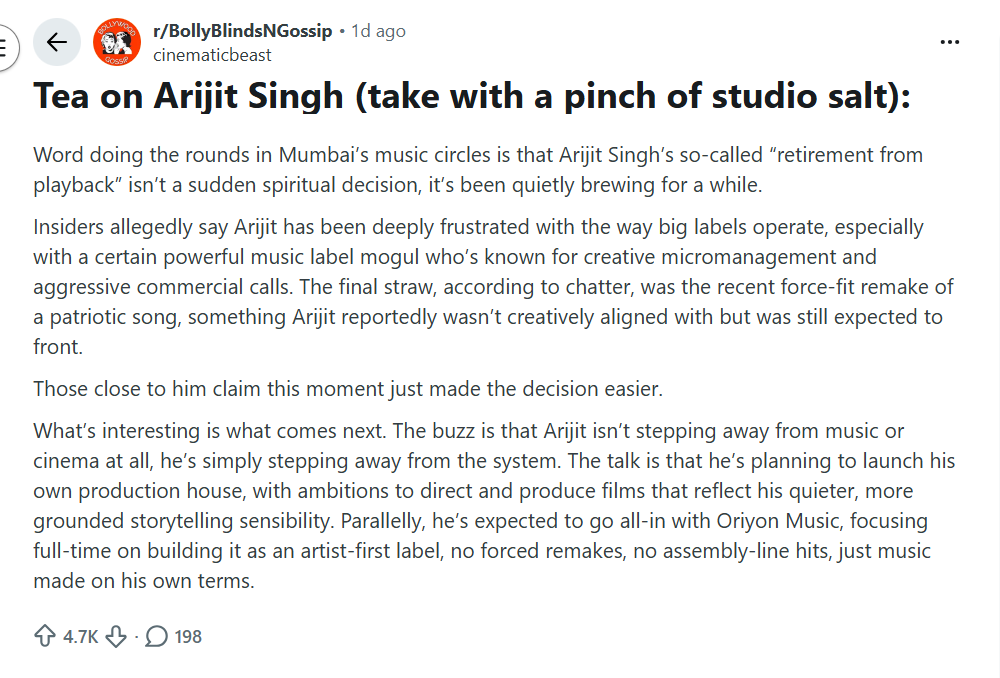Click the 1d ago timestamp
The width and height of the screenshot is (1000, 678).
(378, 30)
